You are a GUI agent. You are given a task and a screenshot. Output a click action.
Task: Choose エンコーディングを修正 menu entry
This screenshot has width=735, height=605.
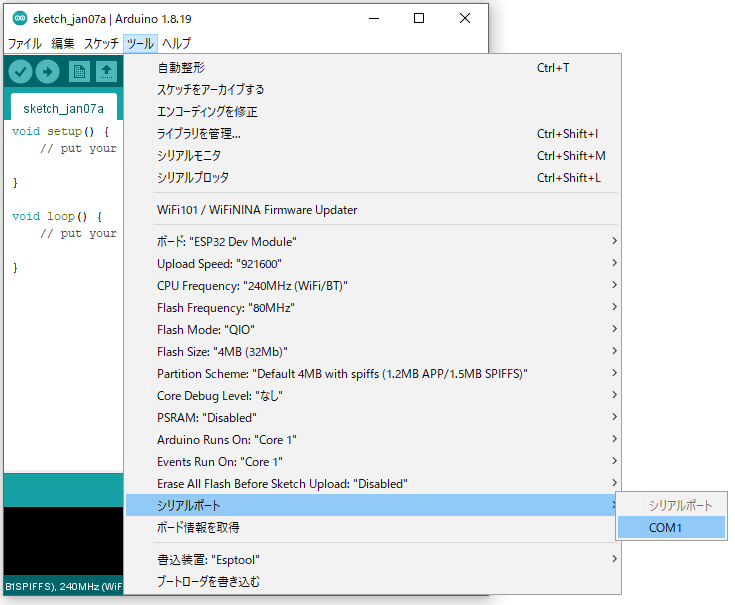(x=373, y=112)
